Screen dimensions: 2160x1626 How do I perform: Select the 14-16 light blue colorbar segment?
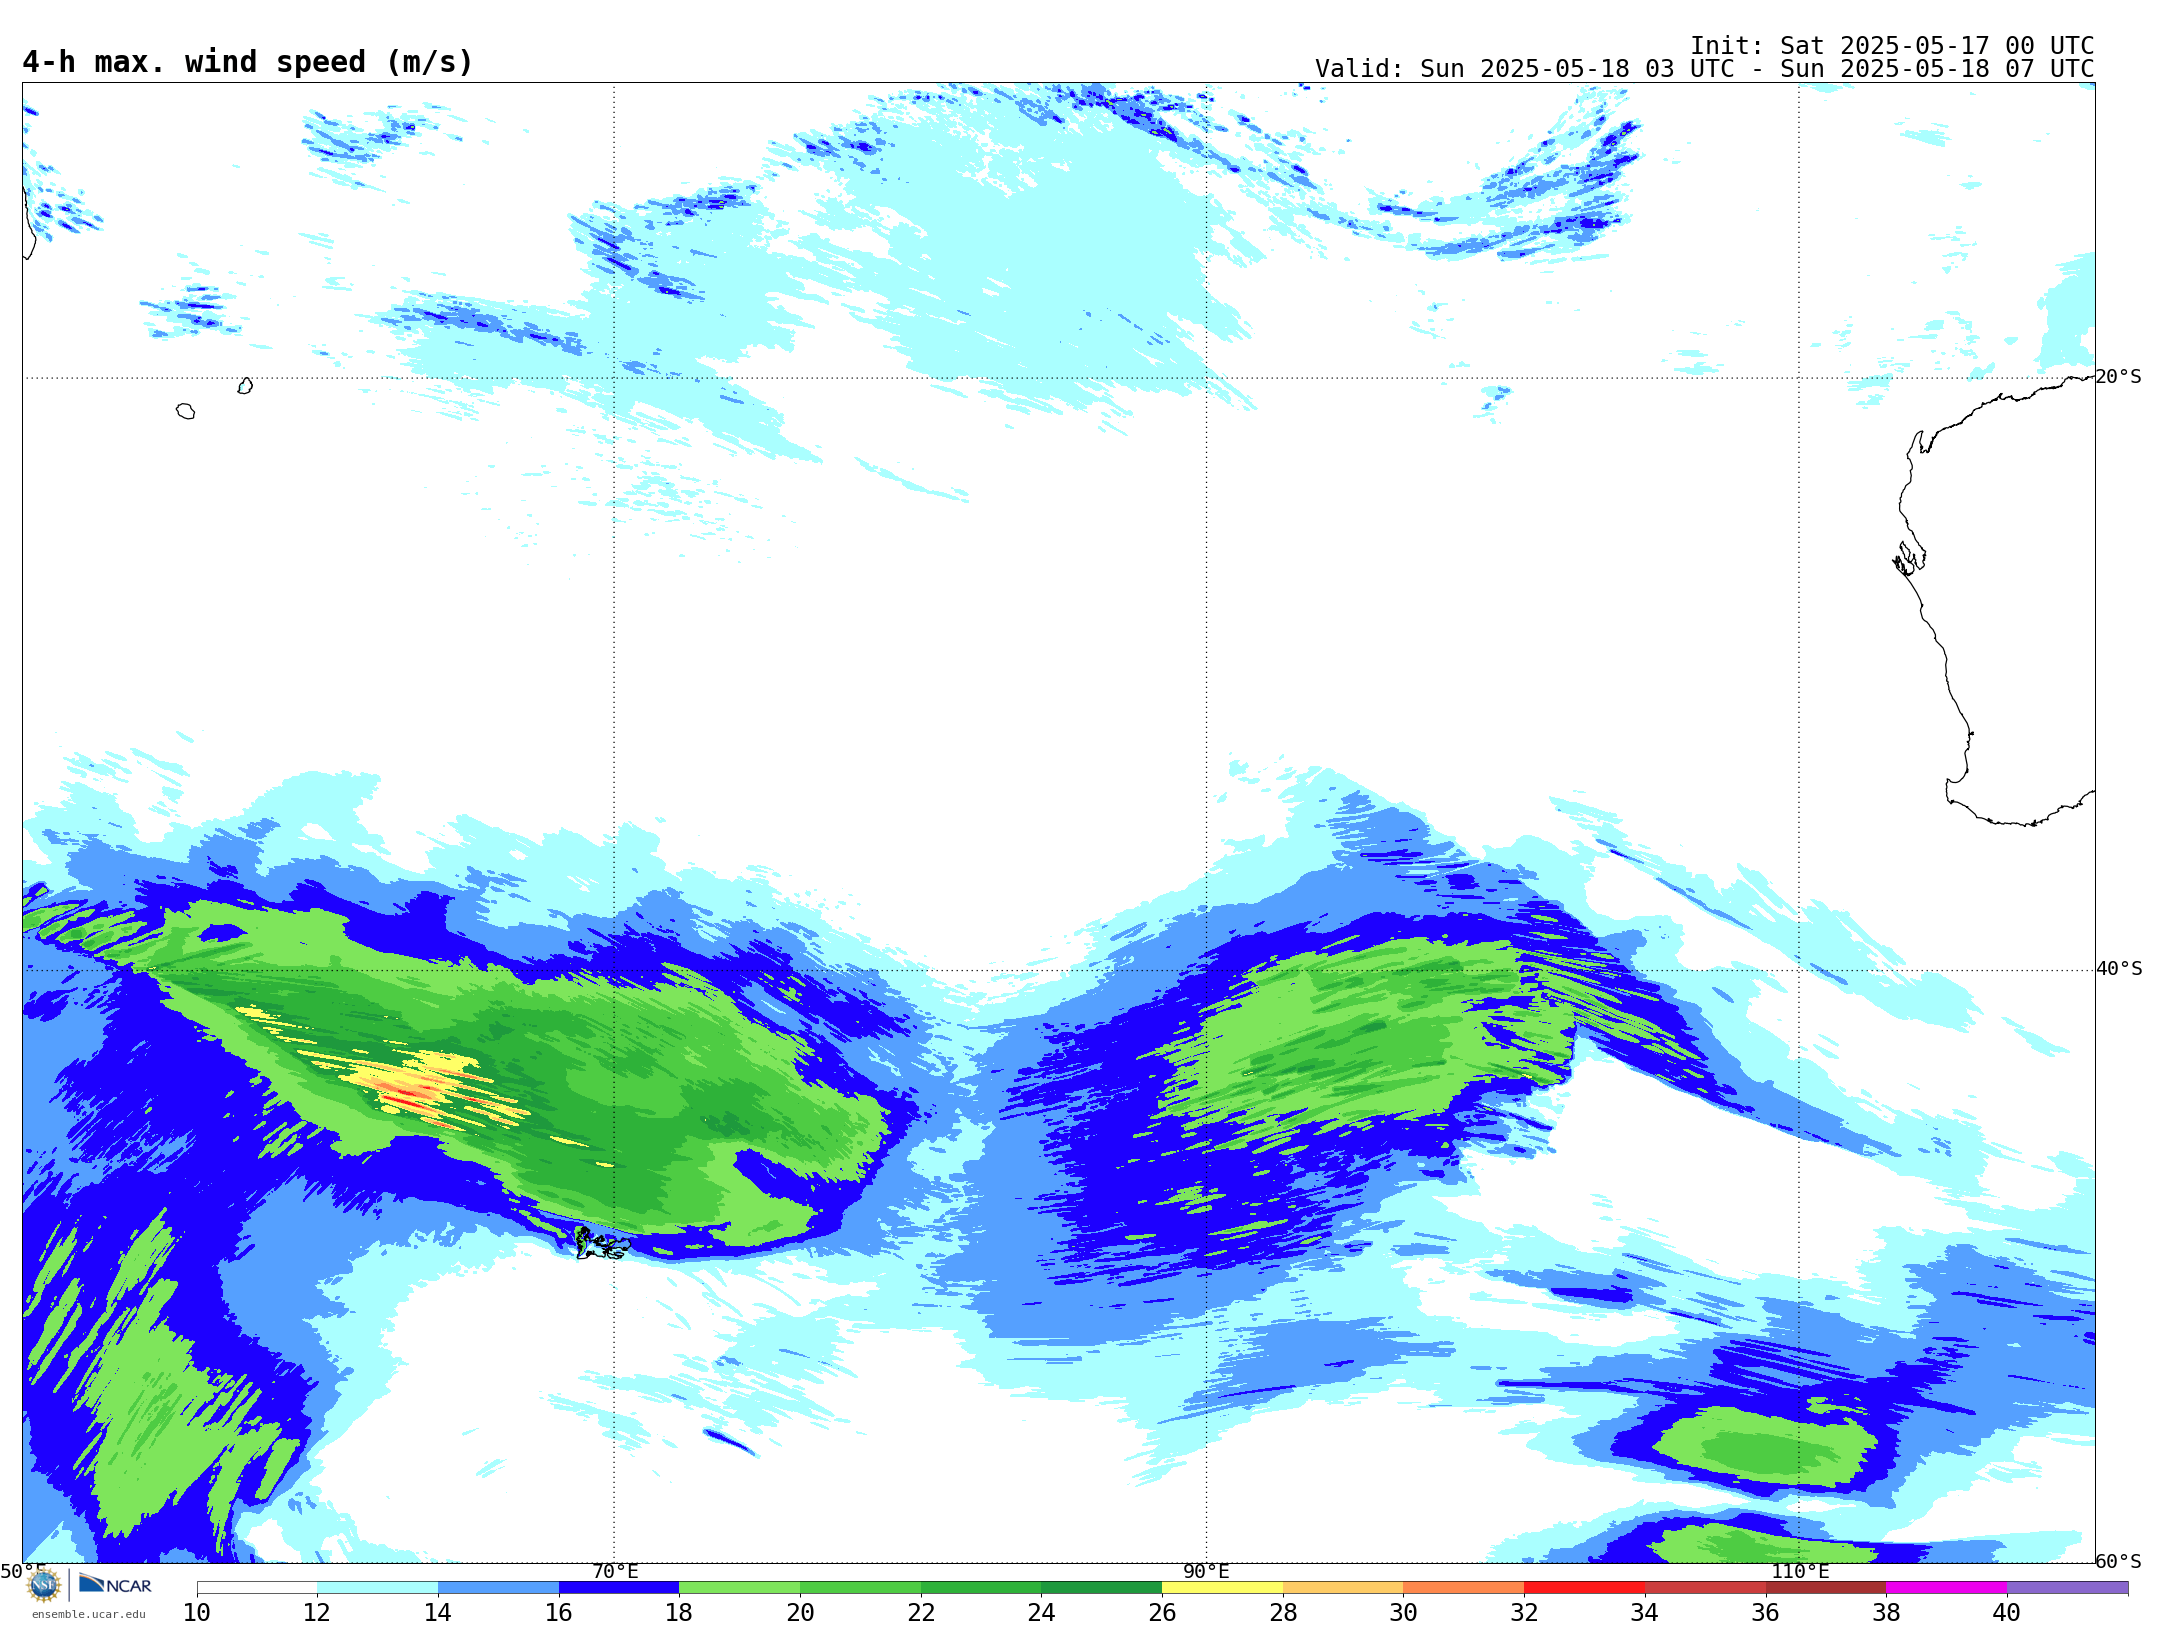point(498,1588)
